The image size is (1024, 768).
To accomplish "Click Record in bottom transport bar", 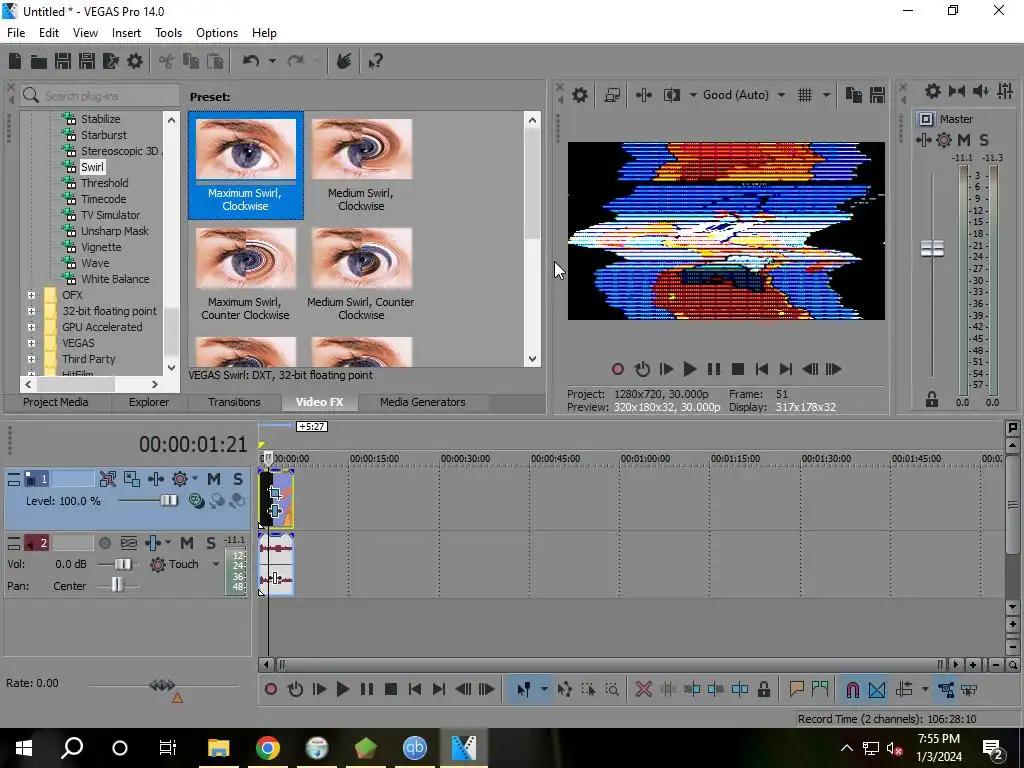I will click(271, 690).
